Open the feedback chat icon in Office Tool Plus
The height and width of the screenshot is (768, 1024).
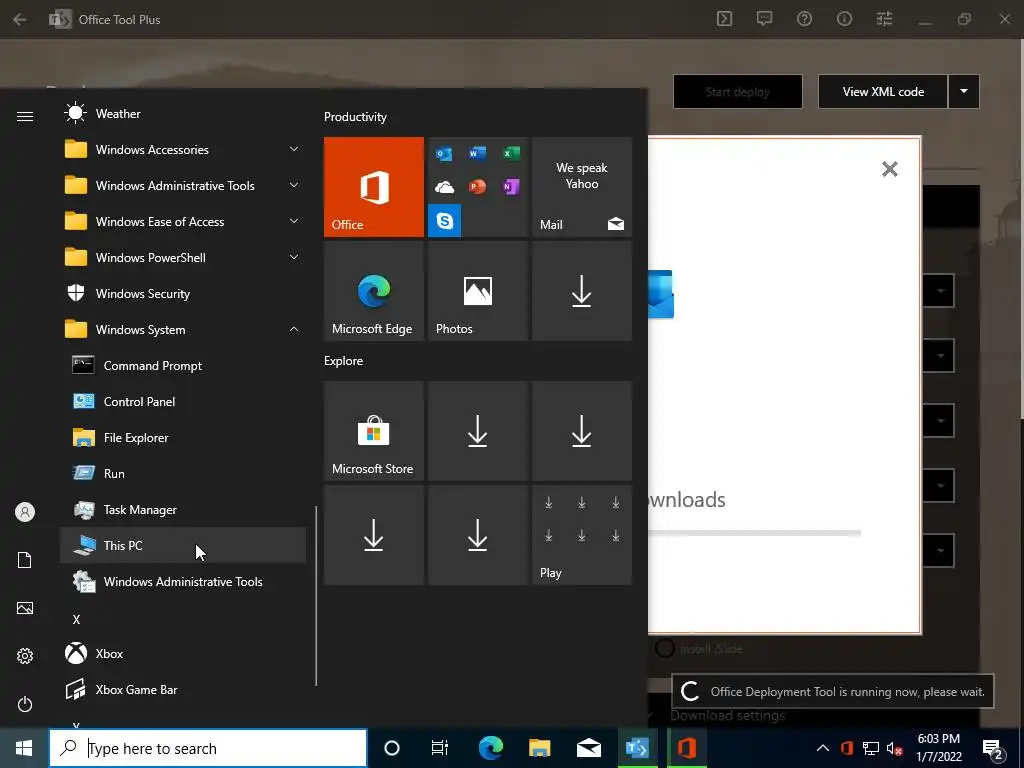point(764,19)
